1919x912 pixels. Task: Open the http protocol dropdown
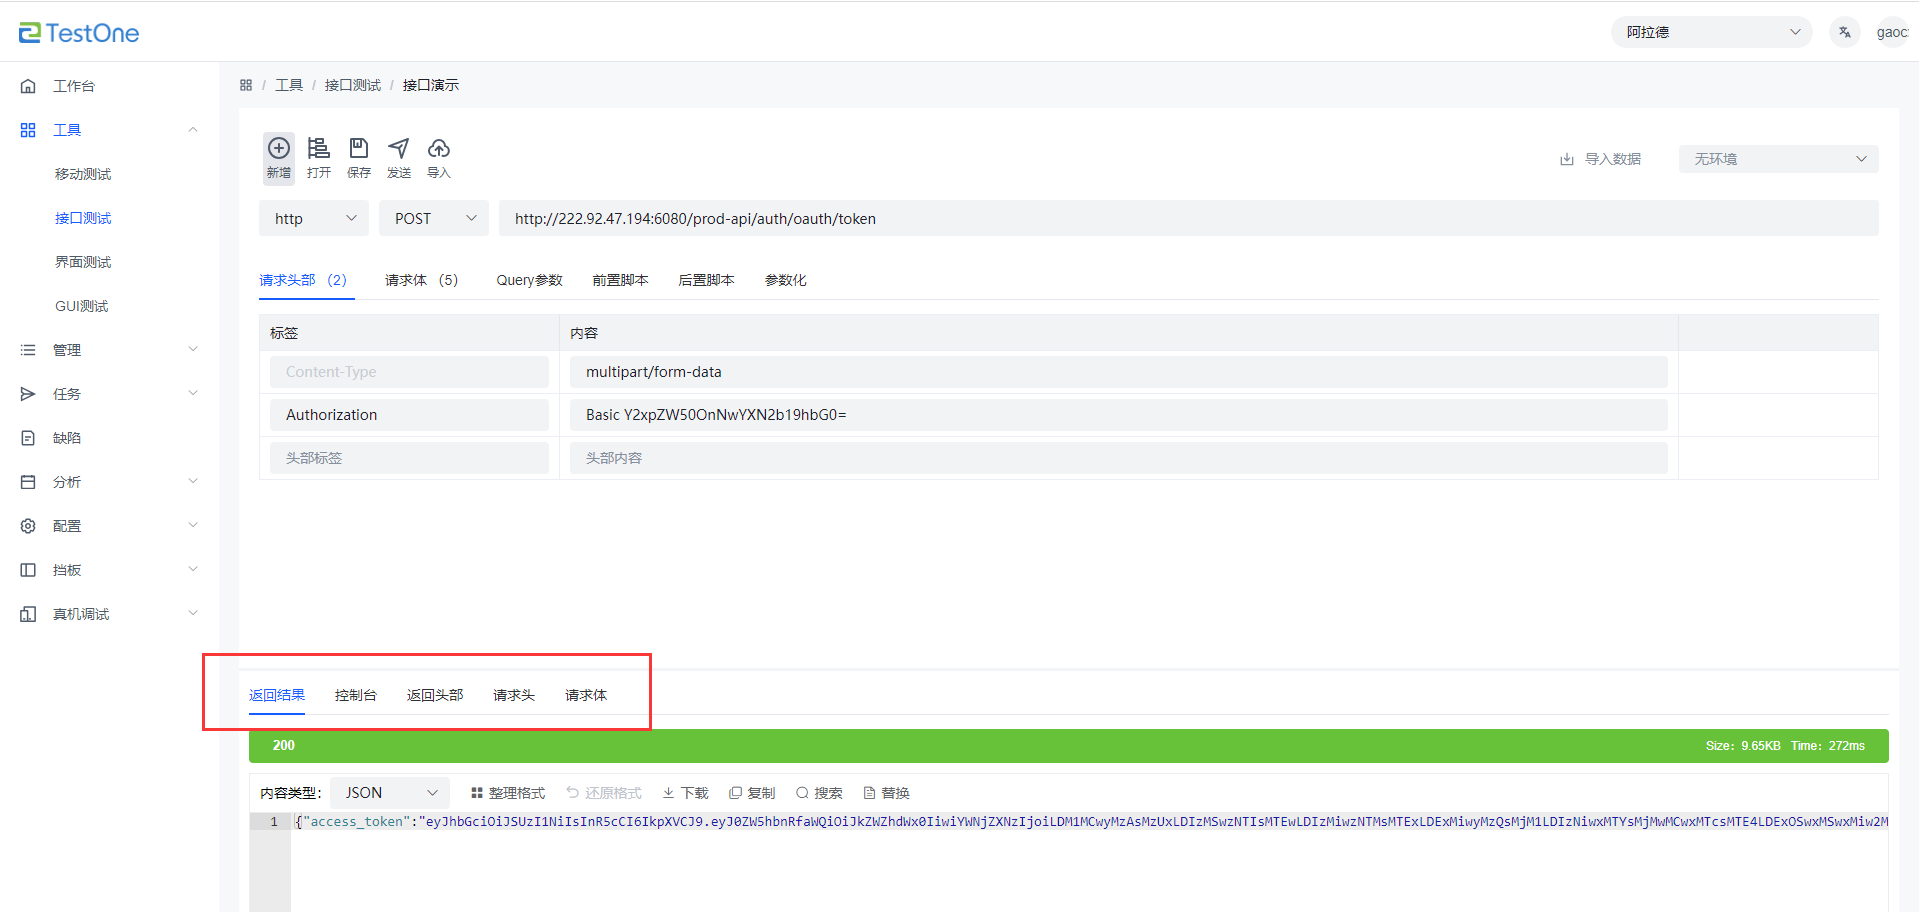(x=314, y=218)
